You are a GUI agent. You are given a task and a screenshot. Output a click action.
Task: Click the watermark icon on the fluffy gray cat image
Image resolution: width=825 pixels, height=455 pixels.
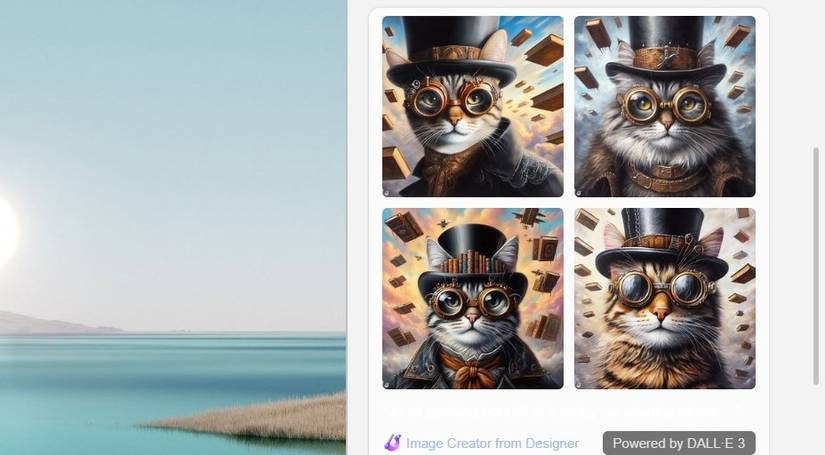[579, 193]
